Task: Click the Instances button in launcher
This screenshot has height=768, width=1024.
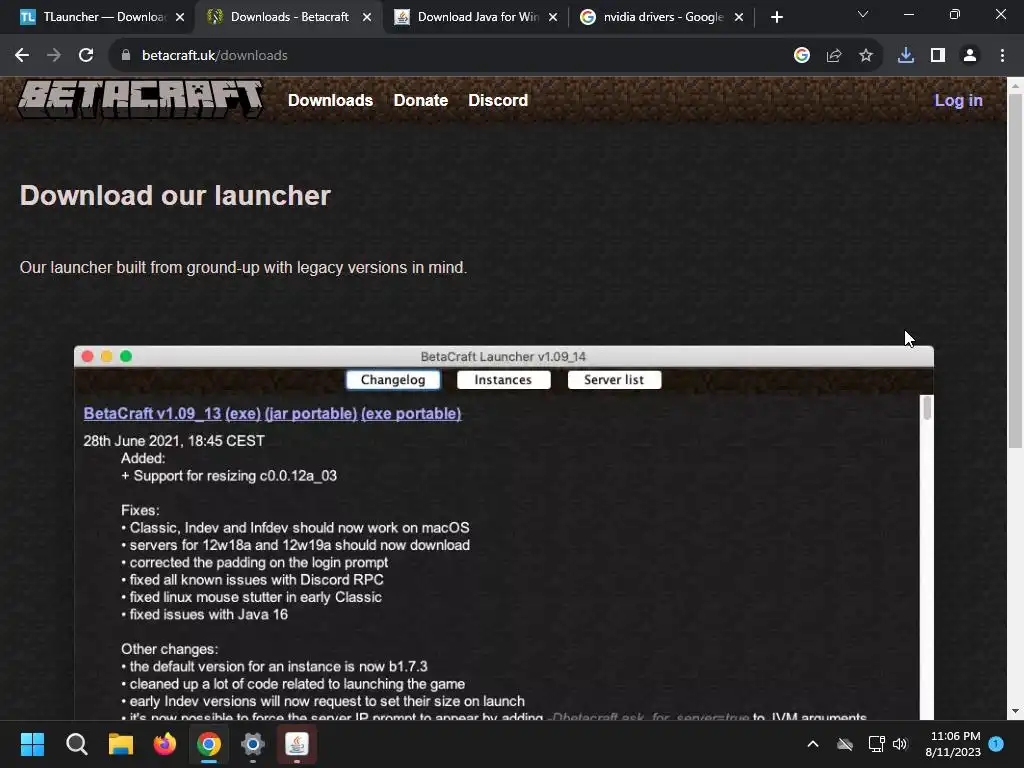Action: (503, 379)
